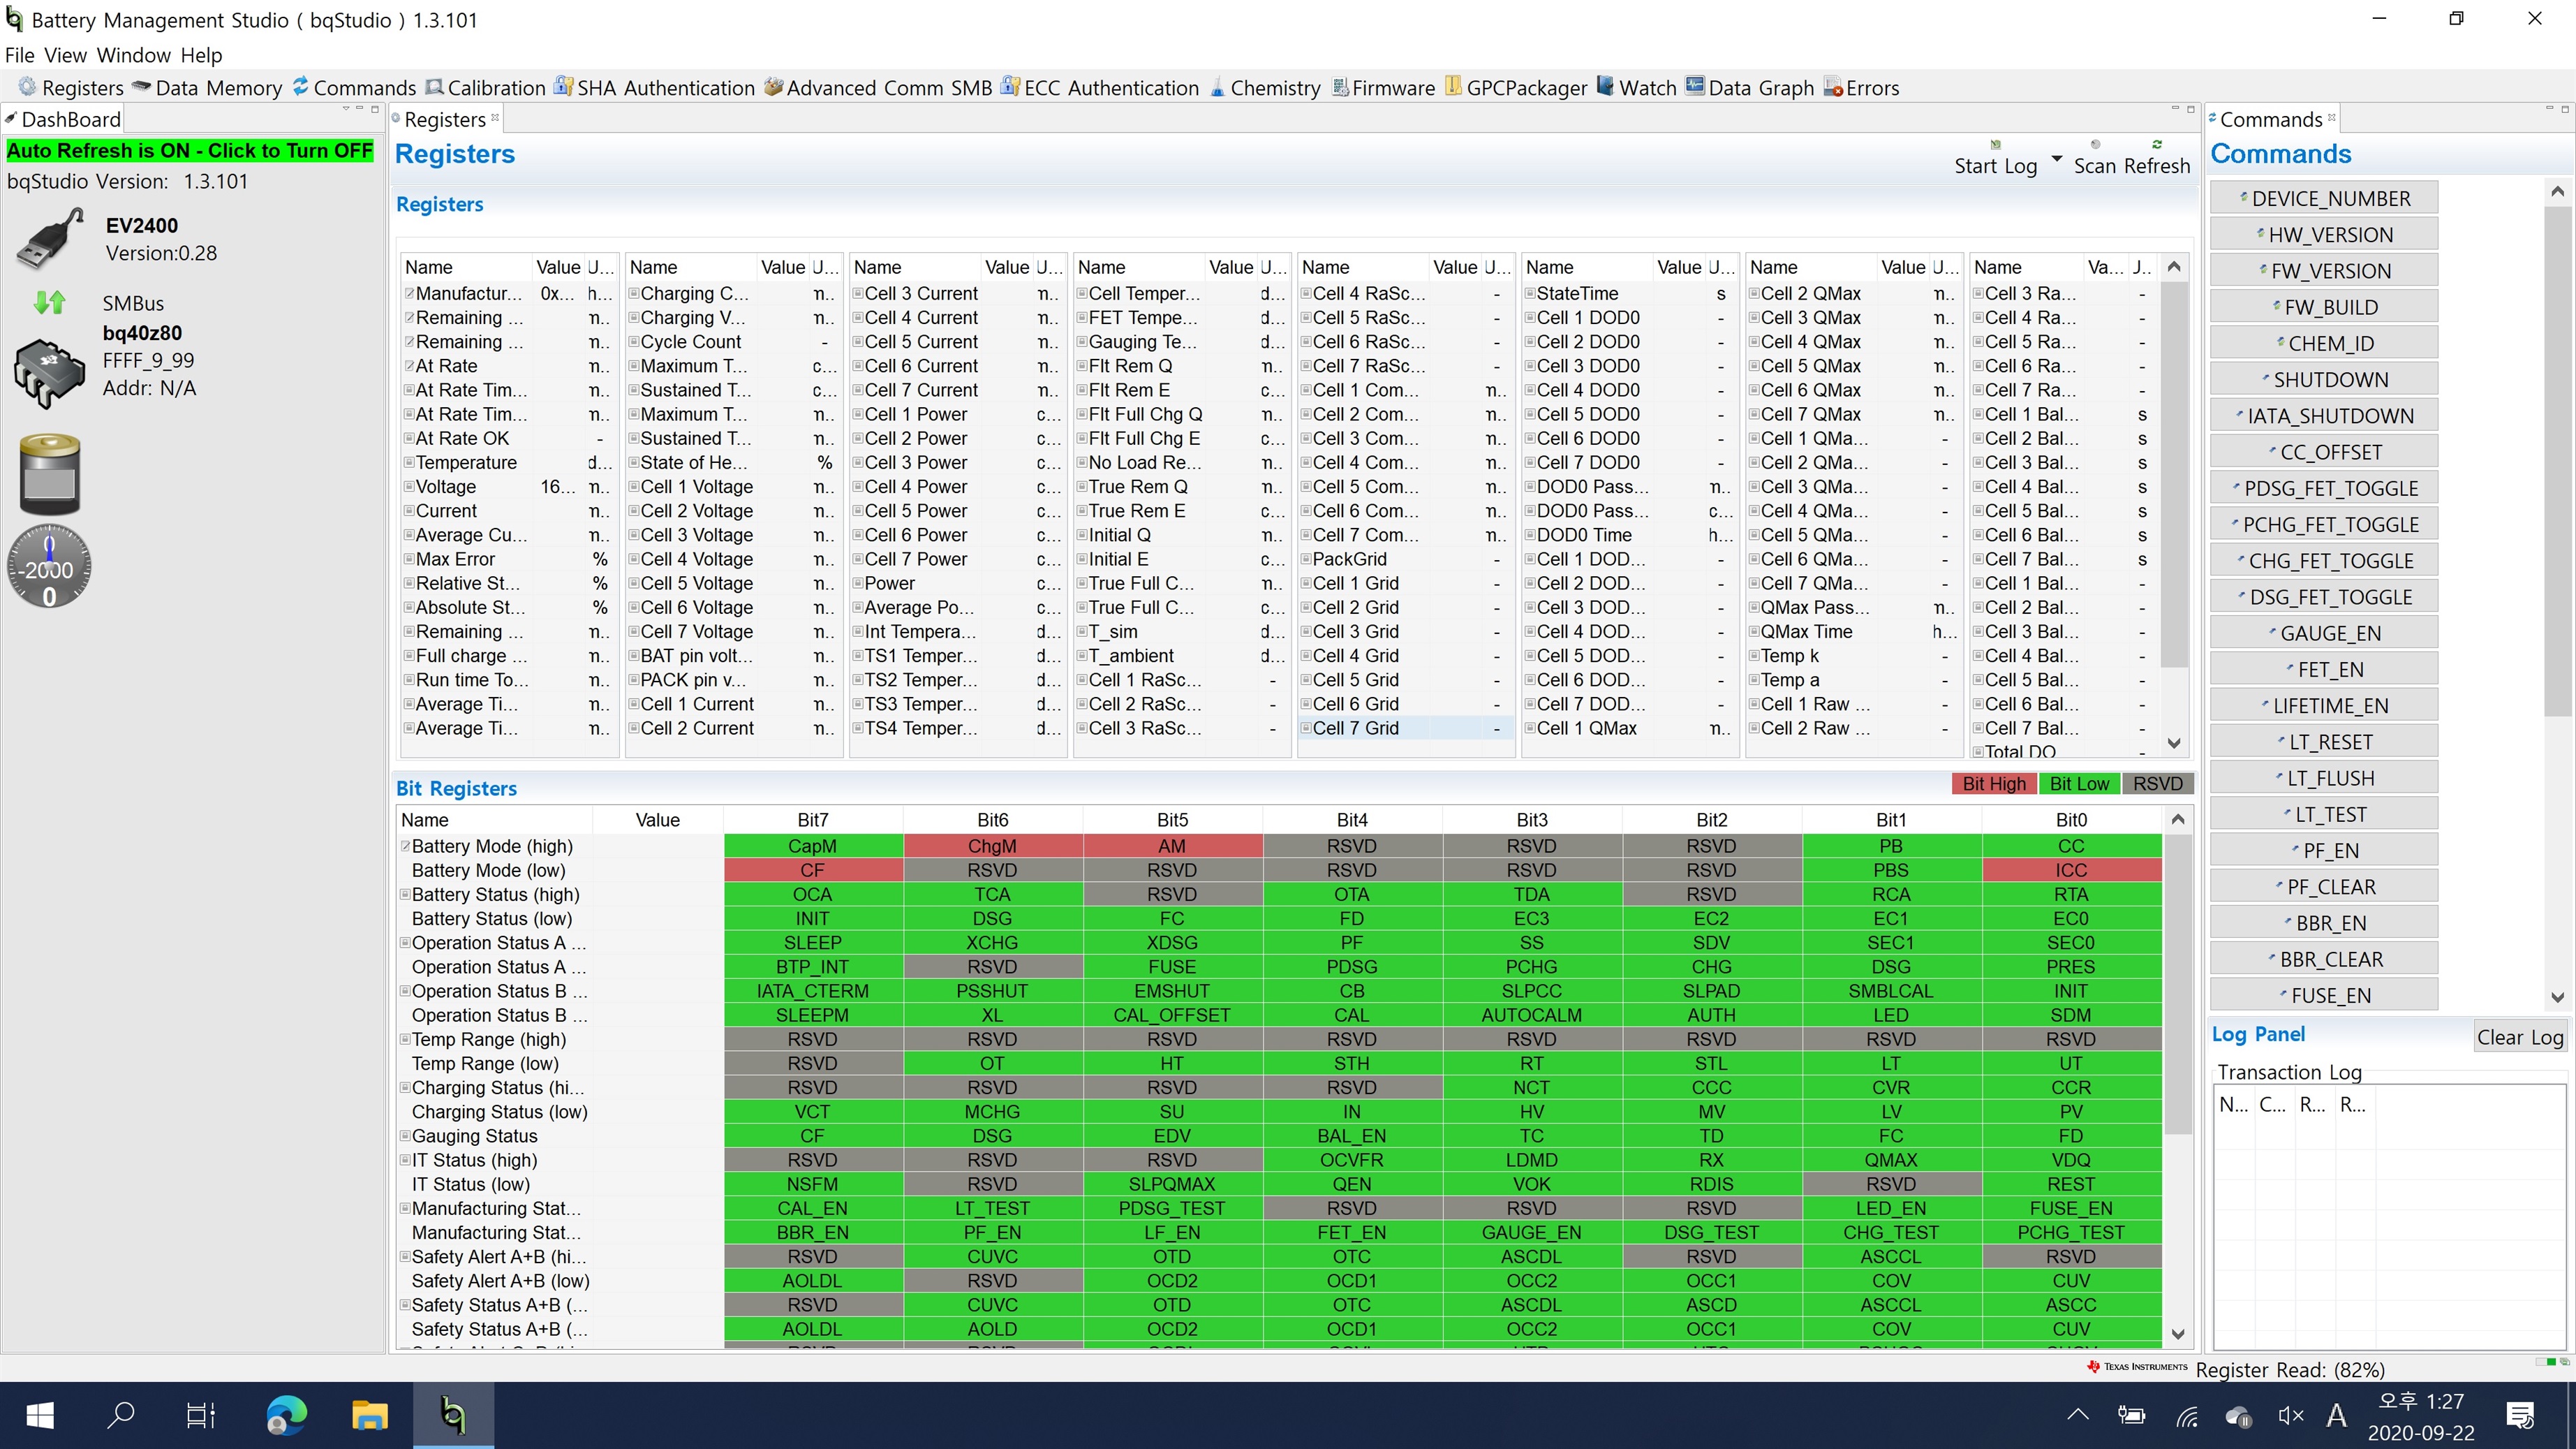Viewport: 2576px width, 1449px height.
Task: Open the View menu
Action: [x=66, y=55]
